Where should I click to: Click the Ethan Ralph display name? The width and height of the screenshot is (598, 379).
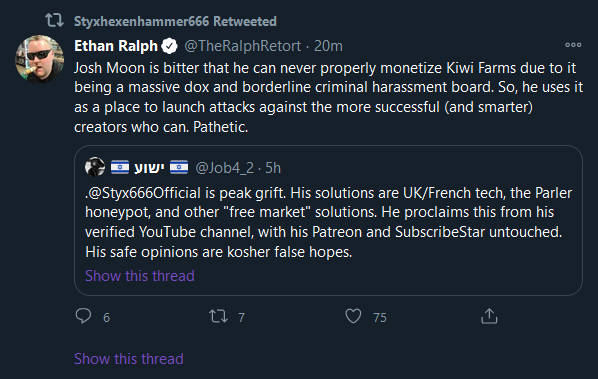[x=116, y=46]
